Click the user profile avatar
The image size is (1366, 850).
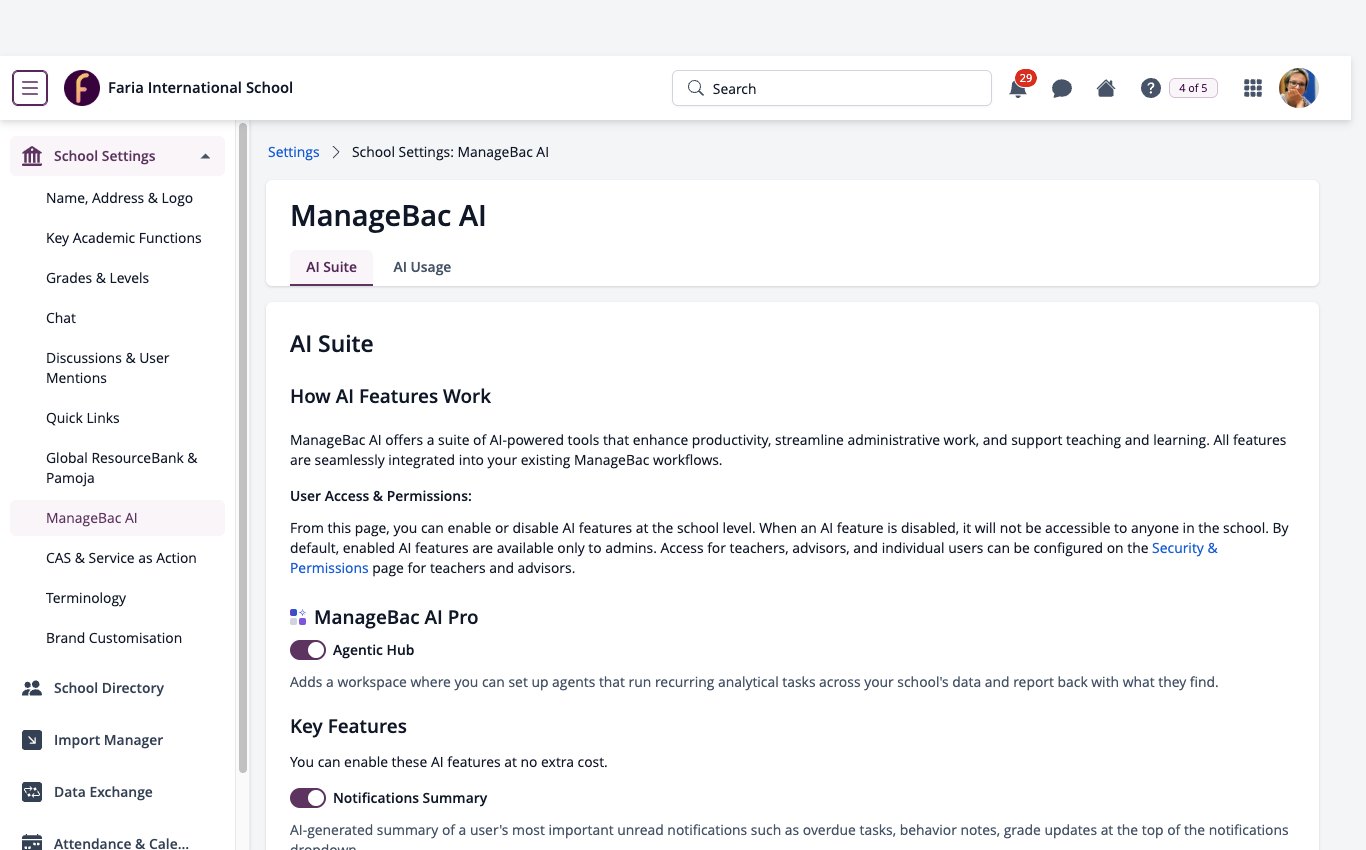pos(1299,88)
